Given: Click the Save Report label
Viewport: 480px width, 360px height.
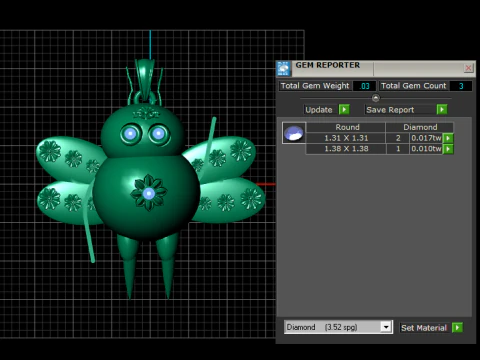Looking at the screenshot, I should click(x=390, y=110).
